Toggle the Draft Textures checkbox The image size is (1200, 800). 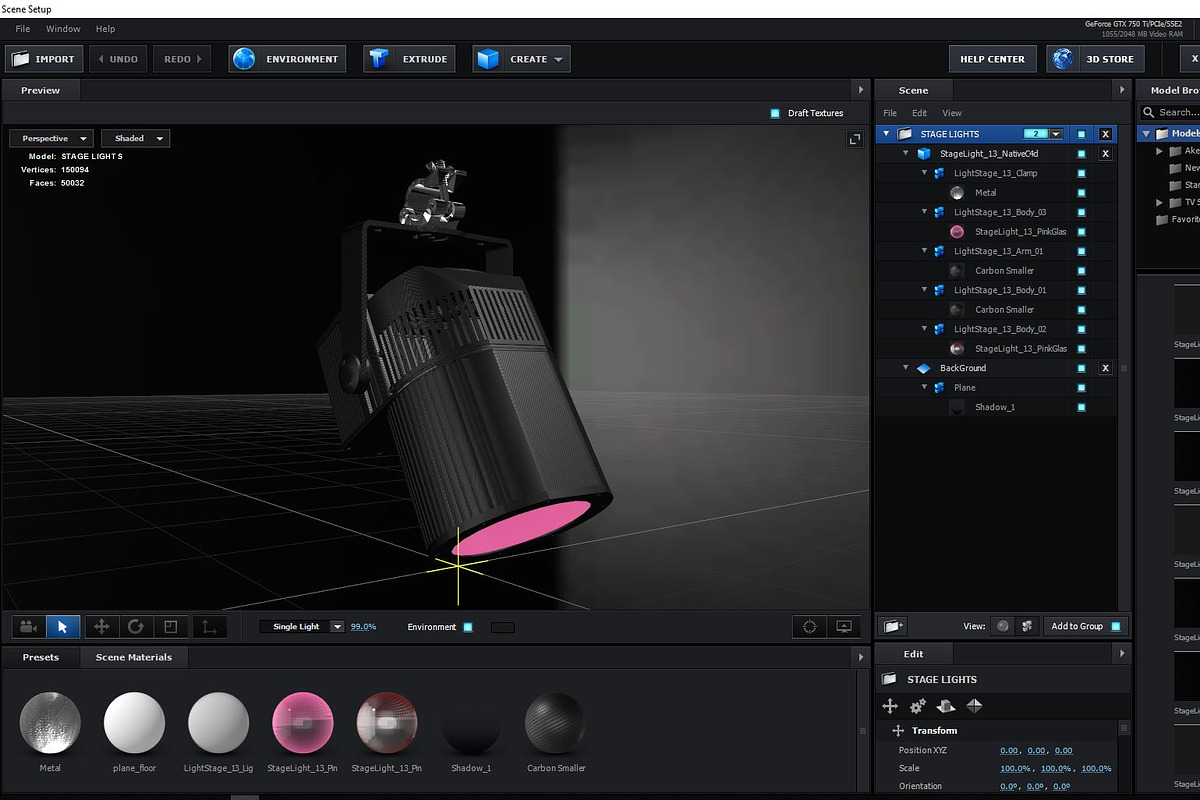click(775, 113)
